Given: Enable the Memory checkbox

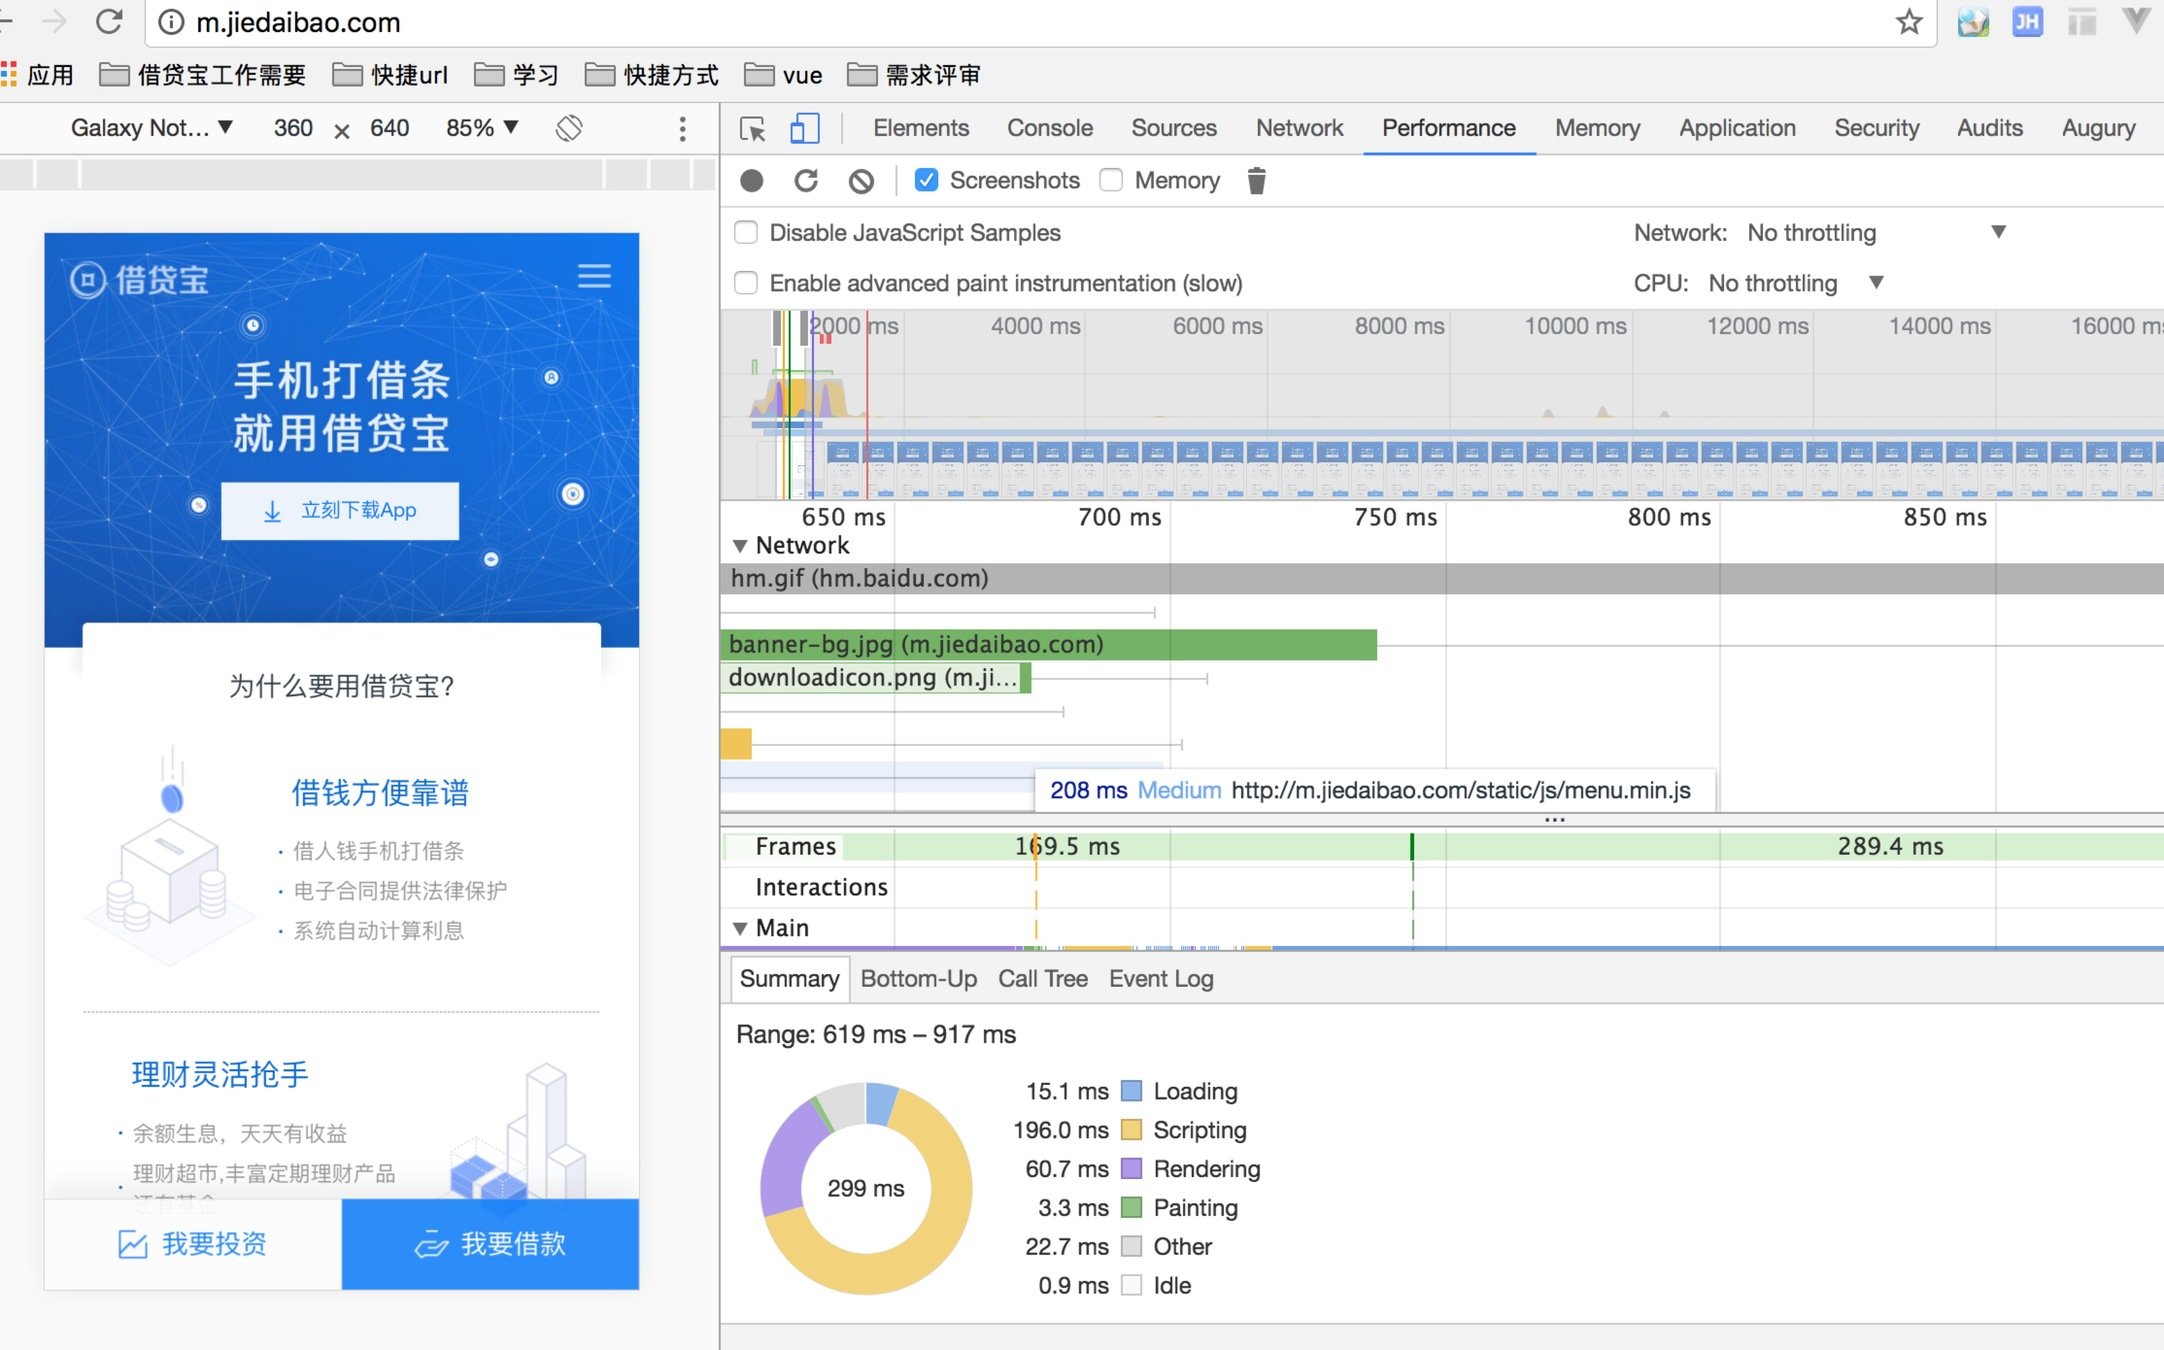Looking at the screenshot, I should [x=1111, y=181].
